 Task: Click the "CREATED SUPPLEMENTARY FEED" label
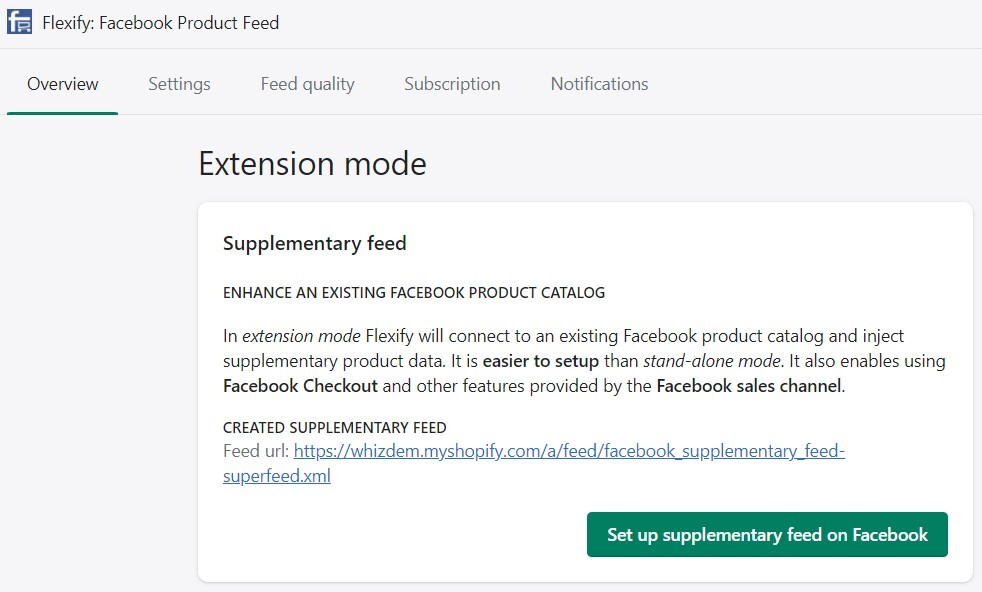(334, 427)
